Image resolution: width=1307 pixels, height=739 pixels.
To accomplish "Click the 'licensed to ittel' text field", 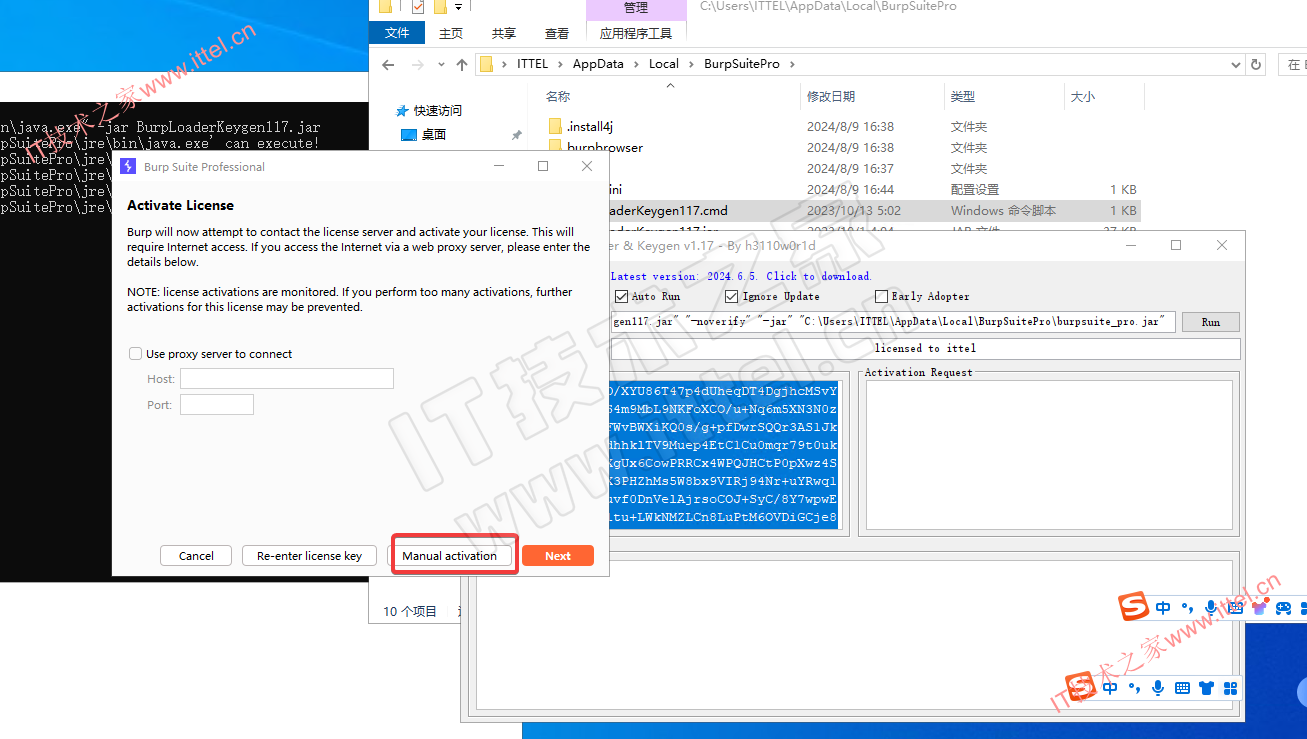I will 925,349.
